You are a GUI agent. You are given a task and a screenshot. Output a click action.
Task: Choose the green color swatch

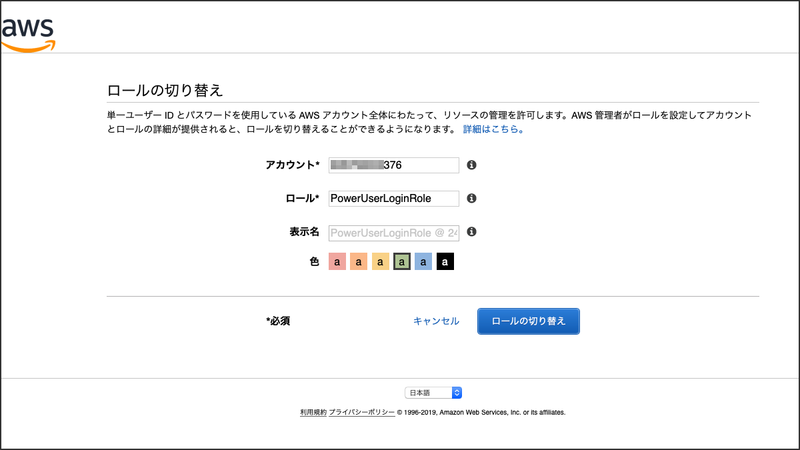[402, 262]
